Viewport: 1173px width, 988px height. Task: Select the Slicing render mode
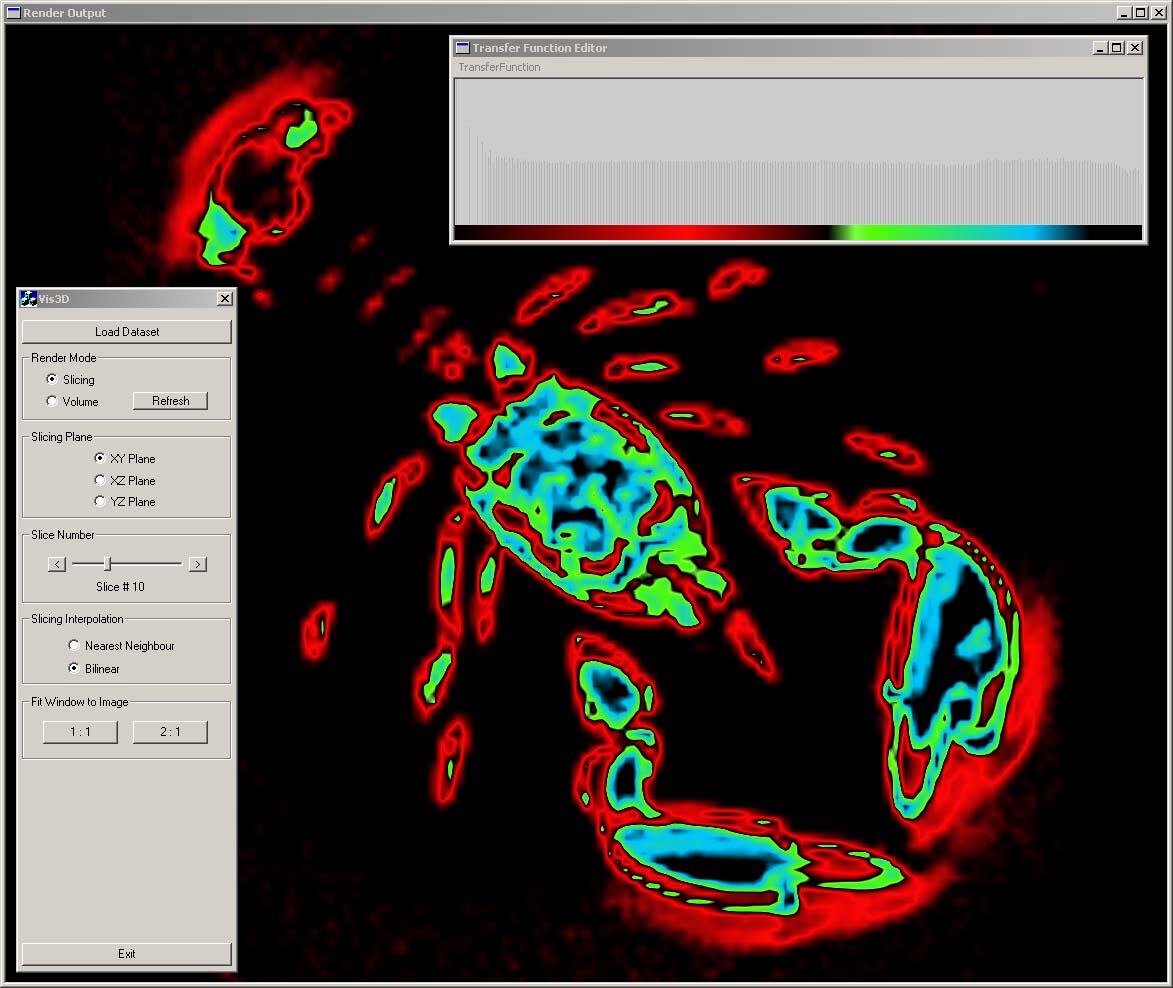(x=53, y=379)
